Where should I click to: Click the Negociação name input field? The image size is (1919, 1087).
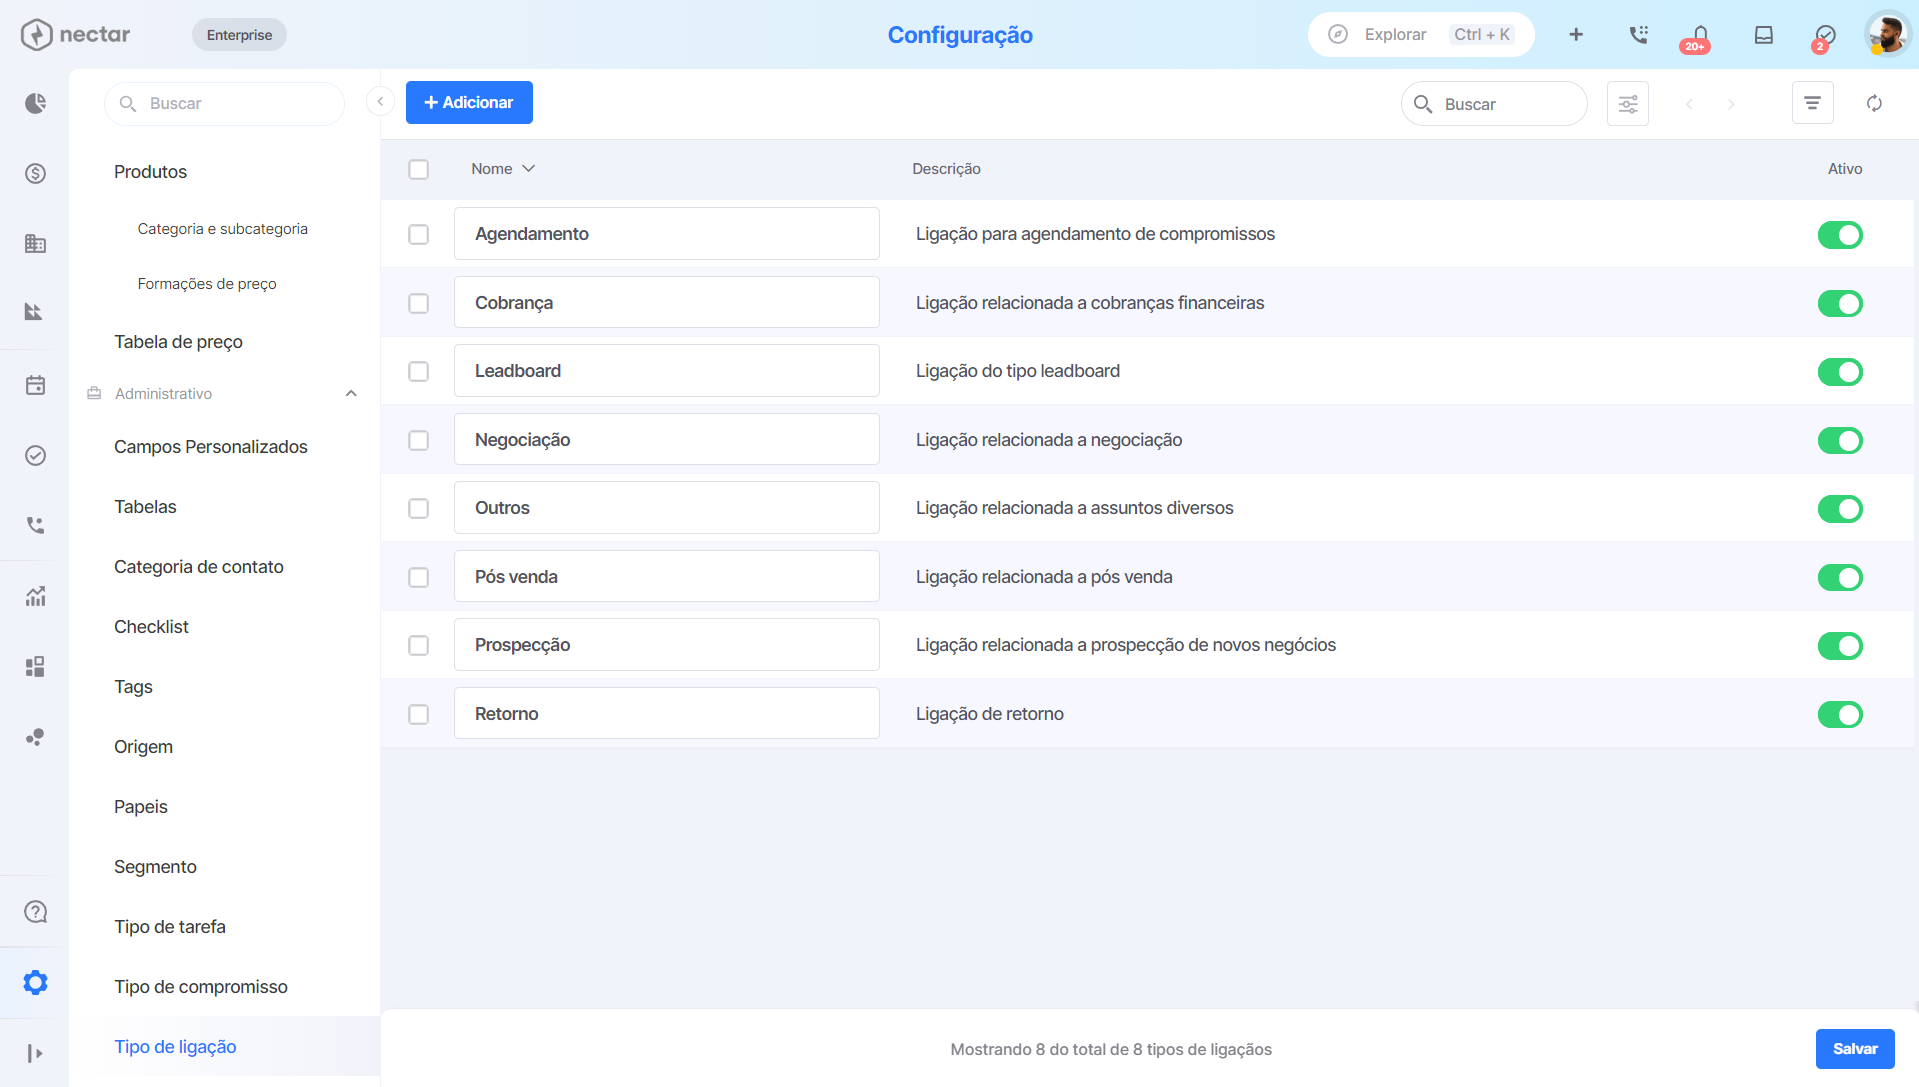pos(666,439)
